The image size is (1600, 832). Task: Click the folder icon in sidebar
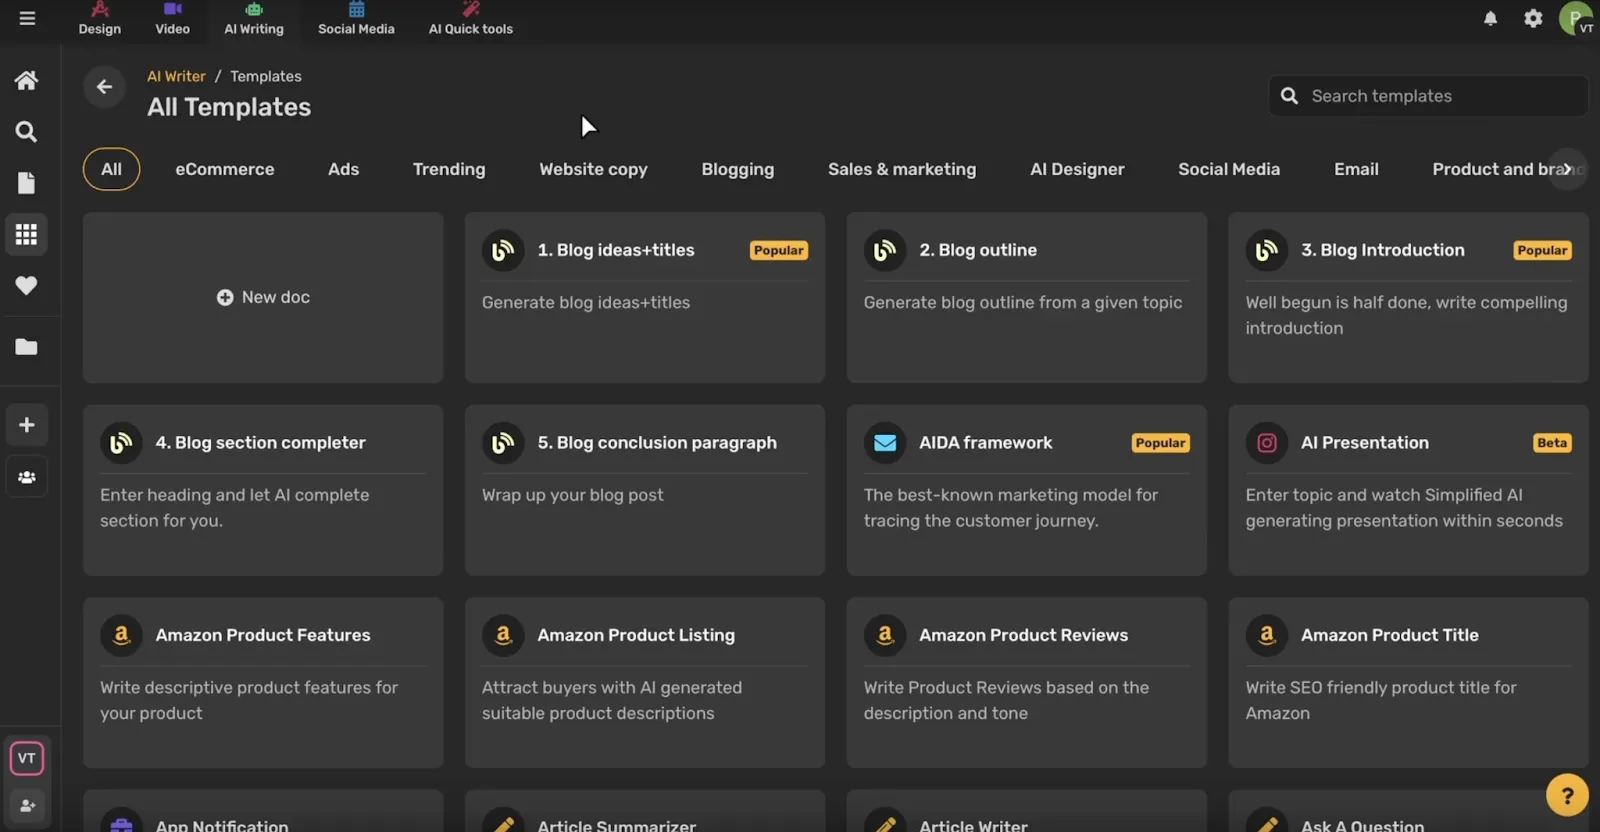pyautogui.click(x=26, y=347)
